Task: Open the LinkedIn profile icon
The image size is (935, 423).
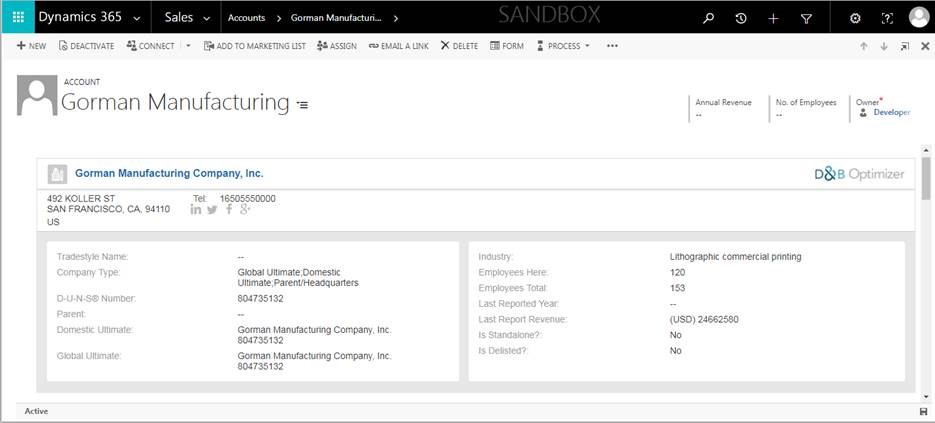Action: (x=196, y=209)
